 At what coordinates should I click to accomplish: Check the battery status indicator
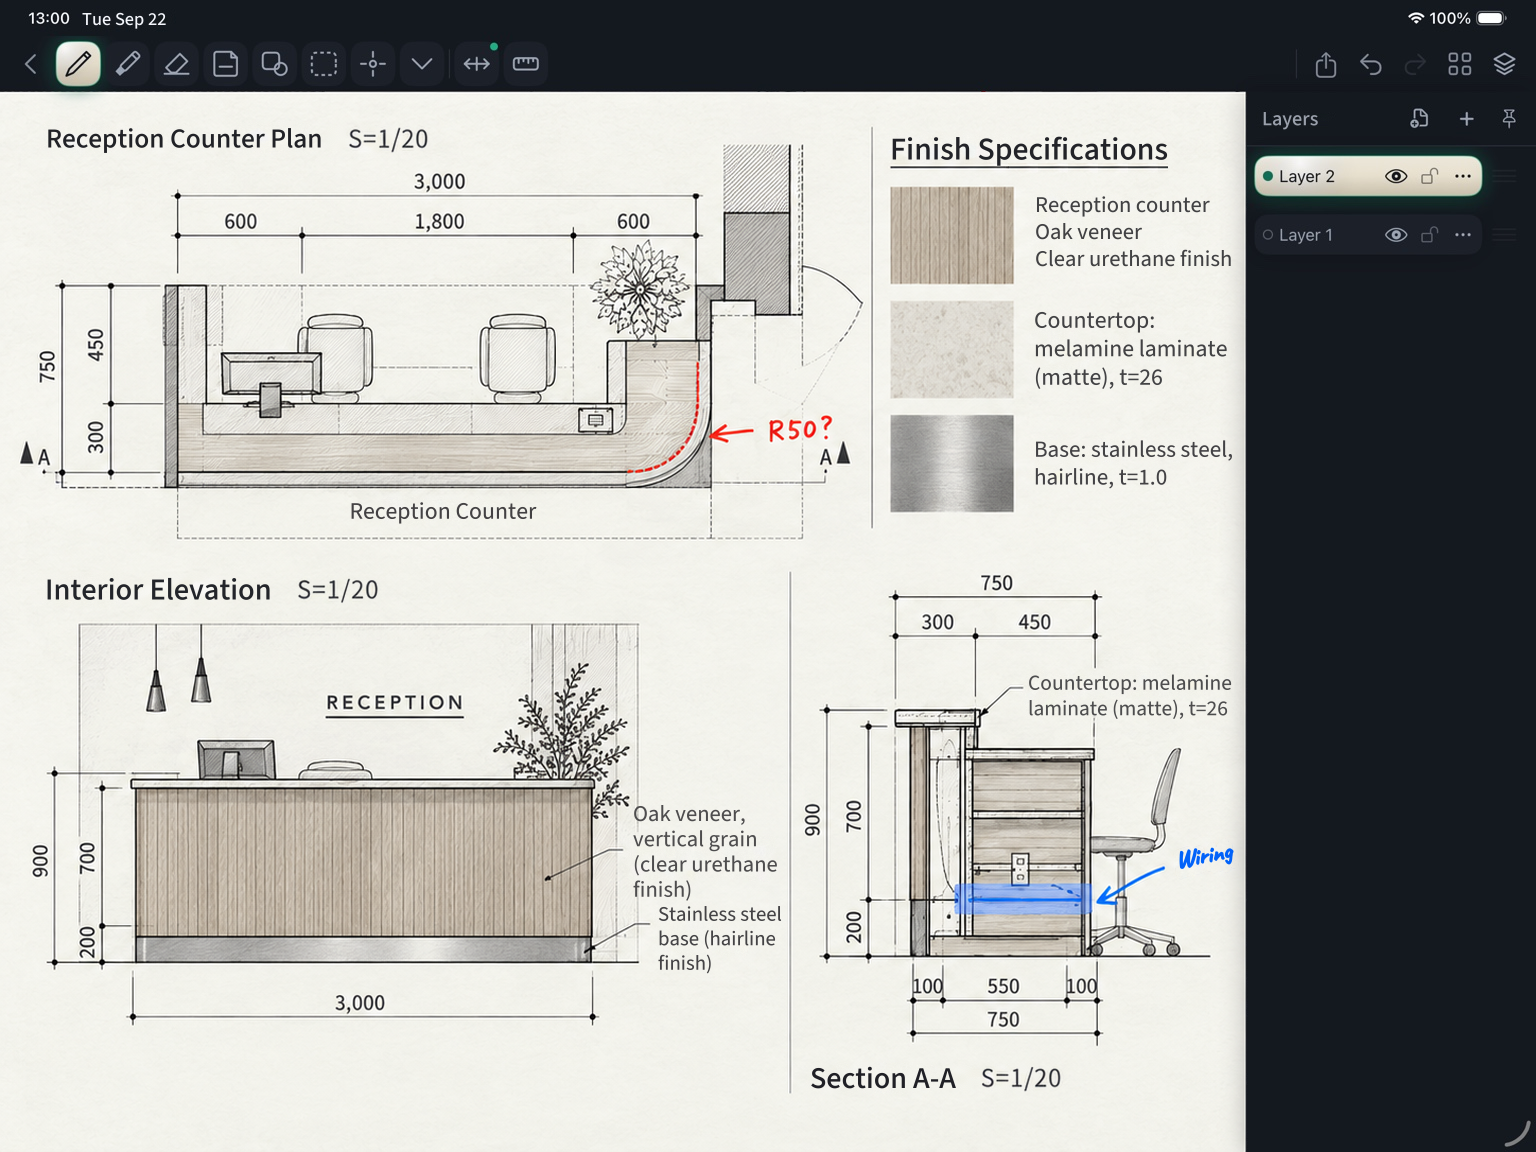pyautogui.click(x=1492, y=18)
